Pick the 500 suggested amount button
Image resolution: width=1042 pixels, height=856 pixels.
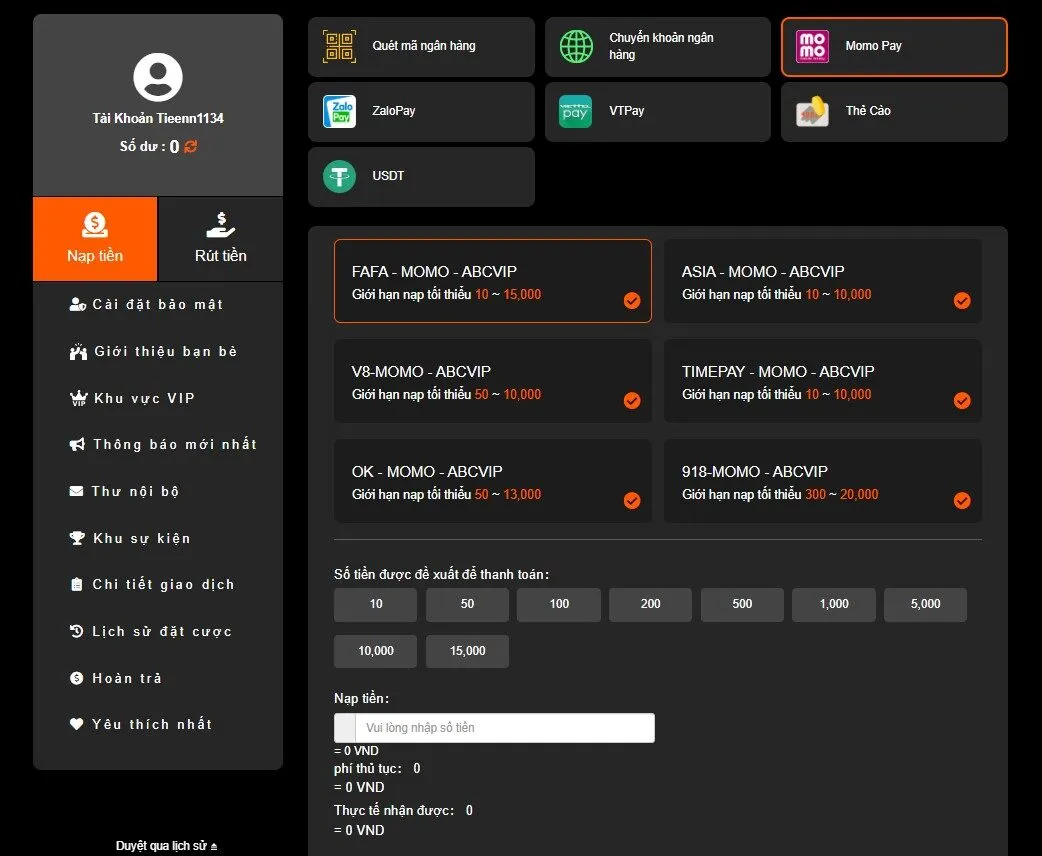click(x=742, y=604)
